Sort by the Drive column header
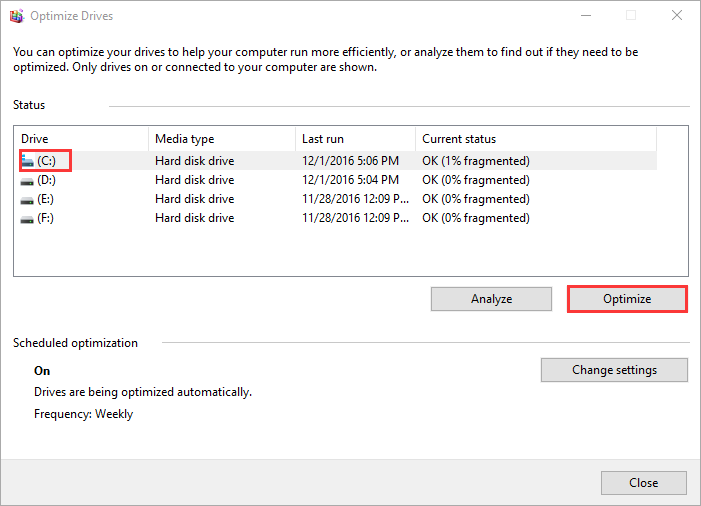 [x=82, y=139]
